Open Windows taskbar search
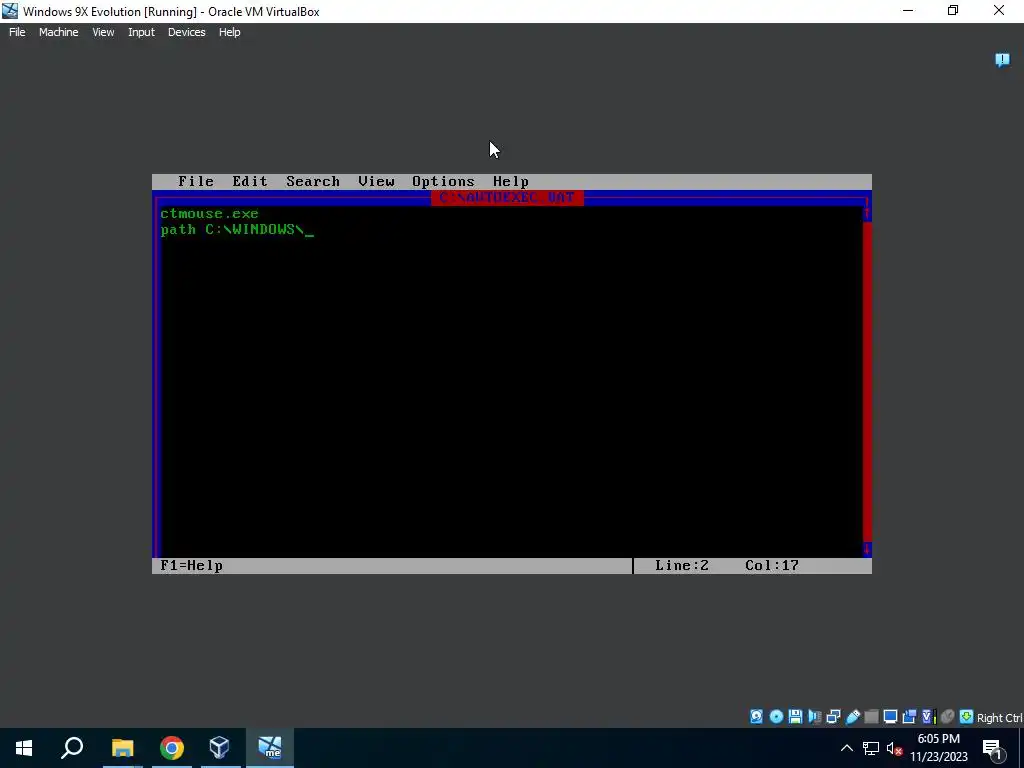The width and height of the screenshot is (1024, 768). coord(72,748)
